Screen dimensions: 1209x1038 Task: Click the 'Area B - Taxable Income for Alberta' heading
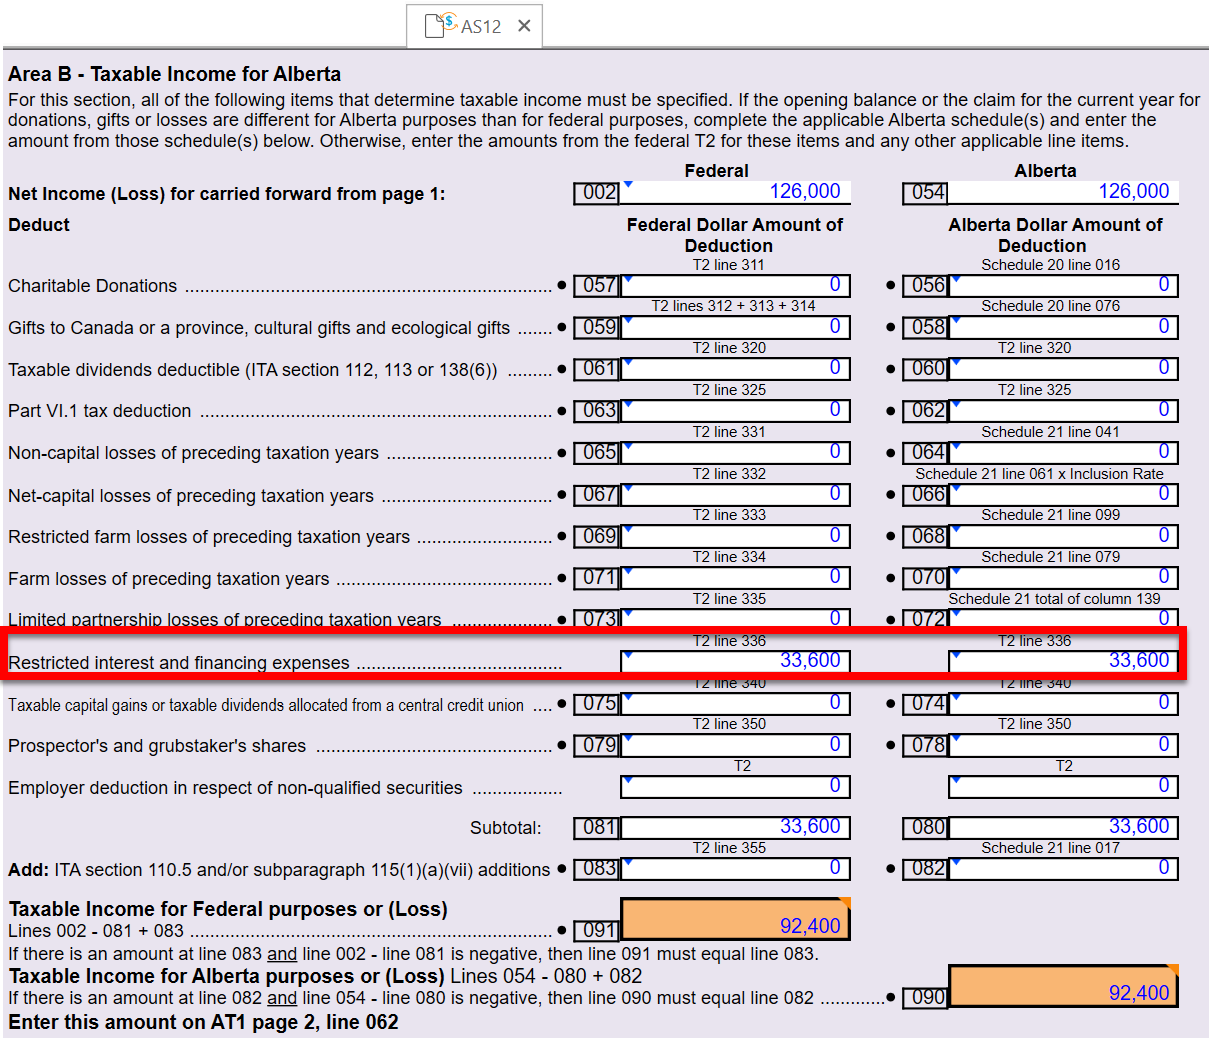click(x=174, y=74)
